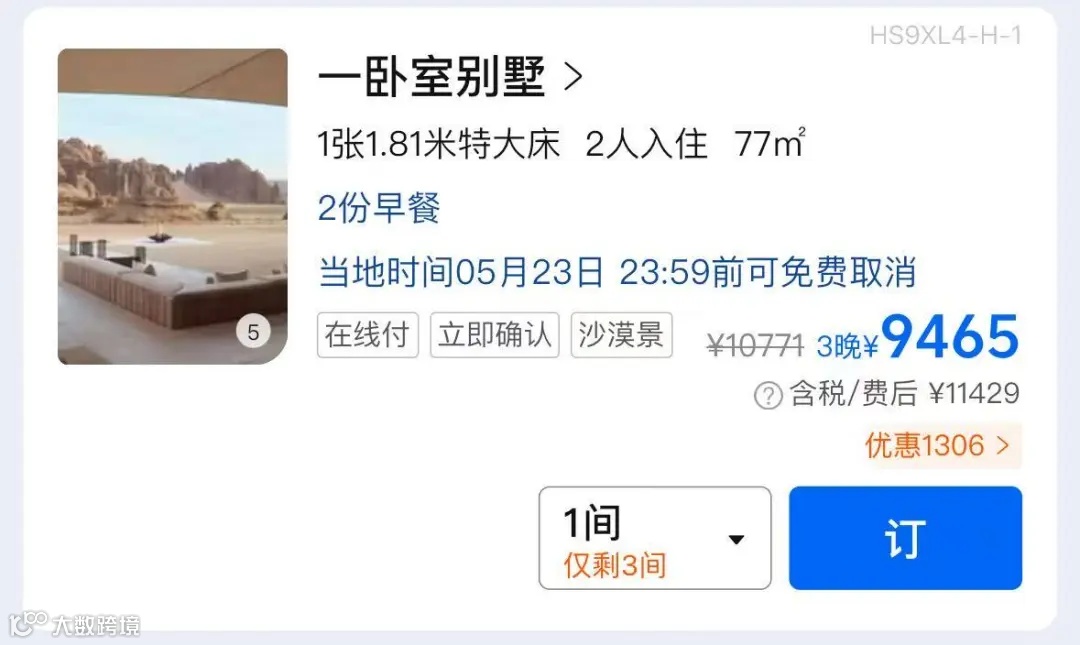The height and width of the screenshot is (645, 1080).
Task: View the free cancellation policy text
Action: click(x=616, y=272)
